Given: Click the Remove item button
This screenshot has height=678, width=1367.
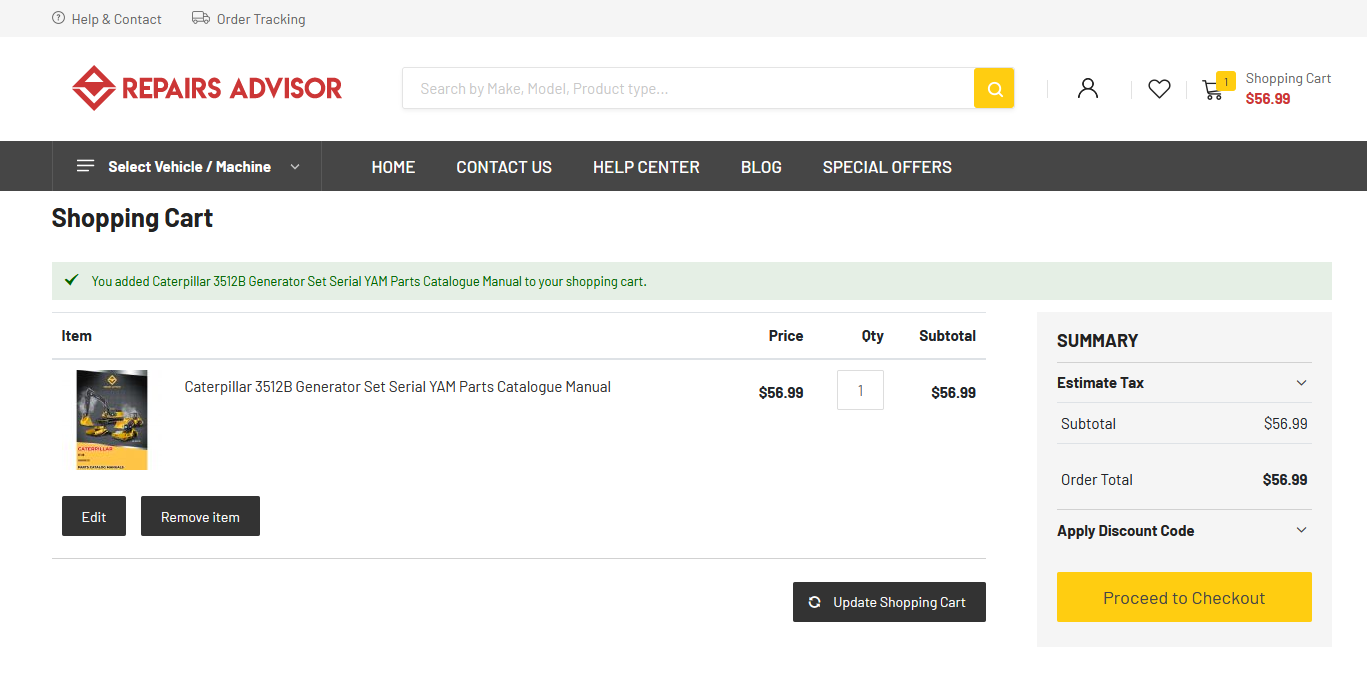Looking at the screenshot, I should [x=200, y=517].
